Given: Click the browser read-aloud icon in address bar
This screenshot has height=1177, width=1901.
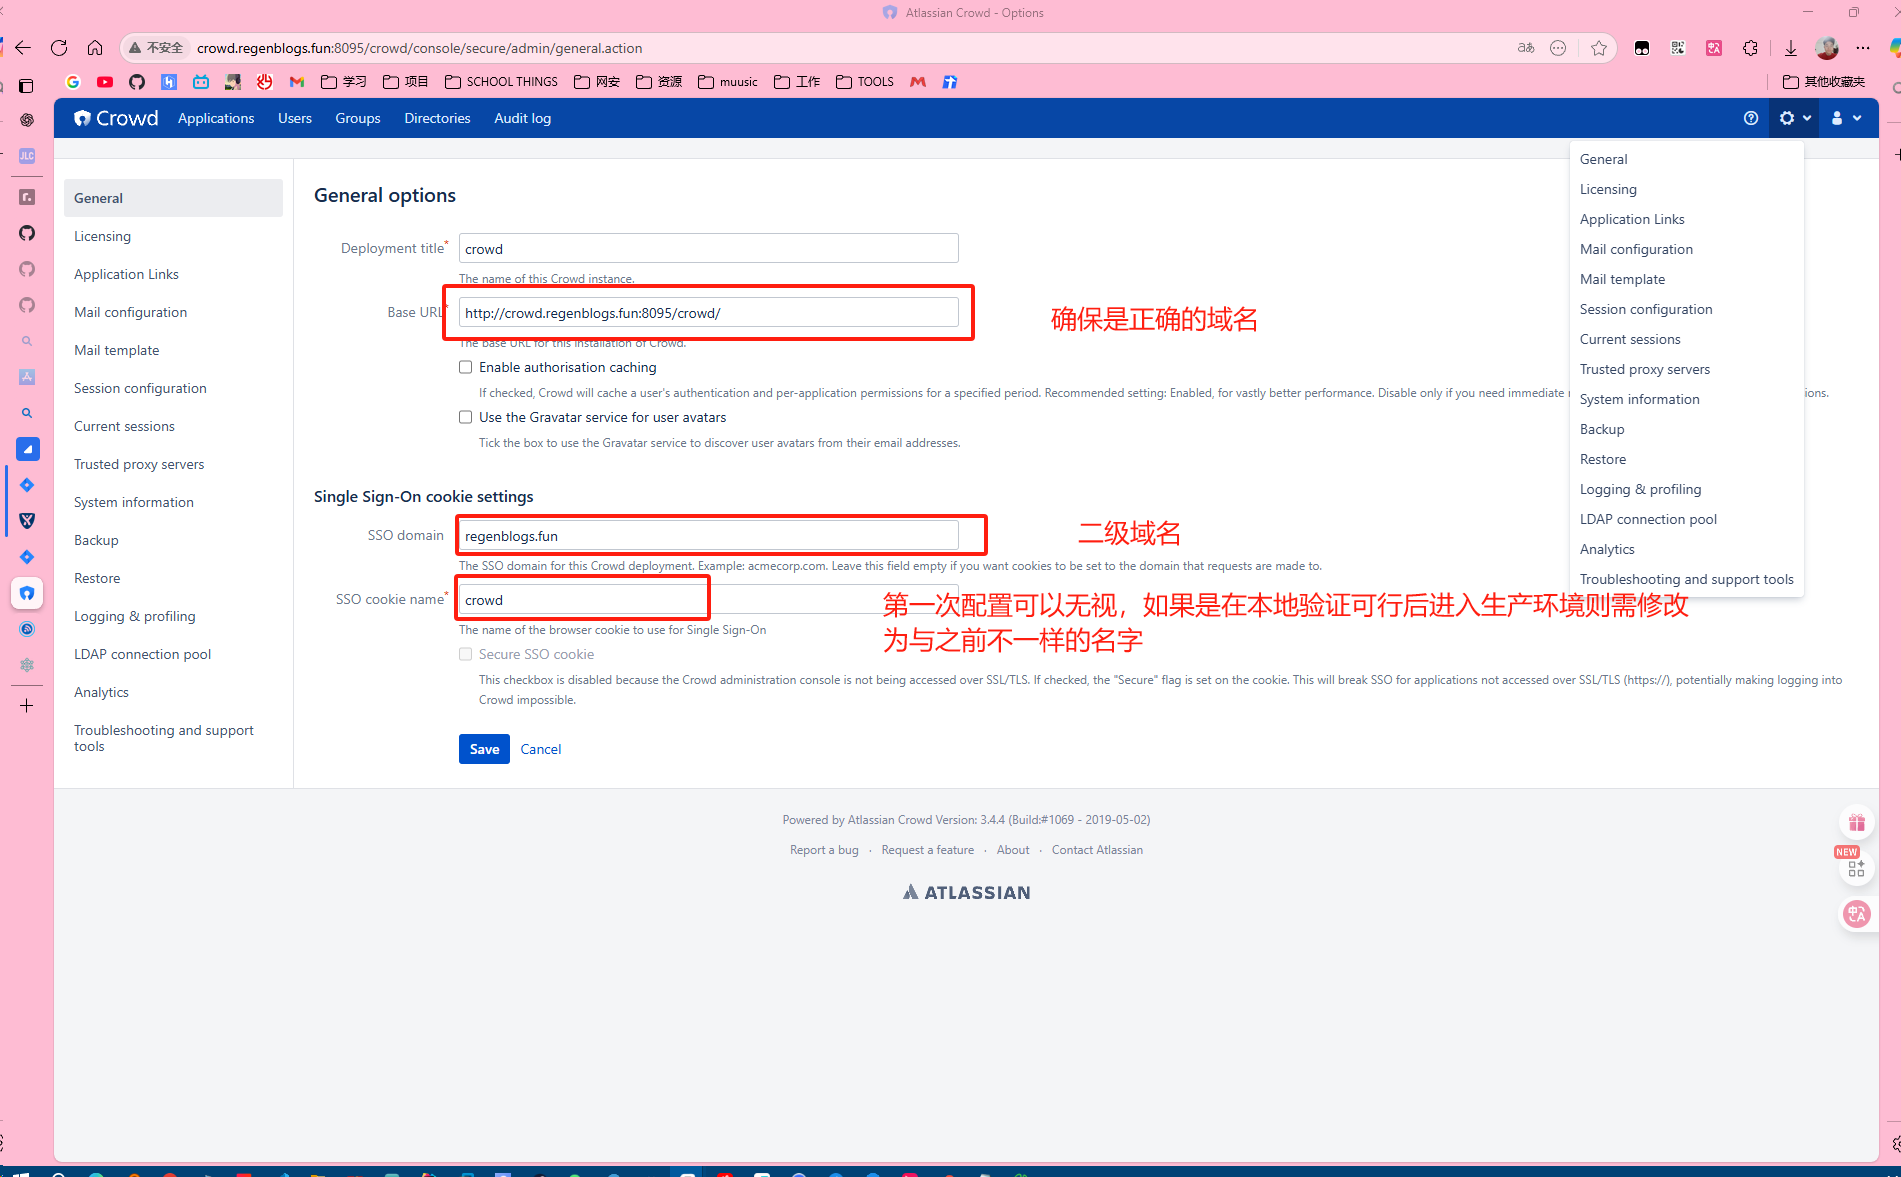Looking at the screenshot, I should (1526, 48).
